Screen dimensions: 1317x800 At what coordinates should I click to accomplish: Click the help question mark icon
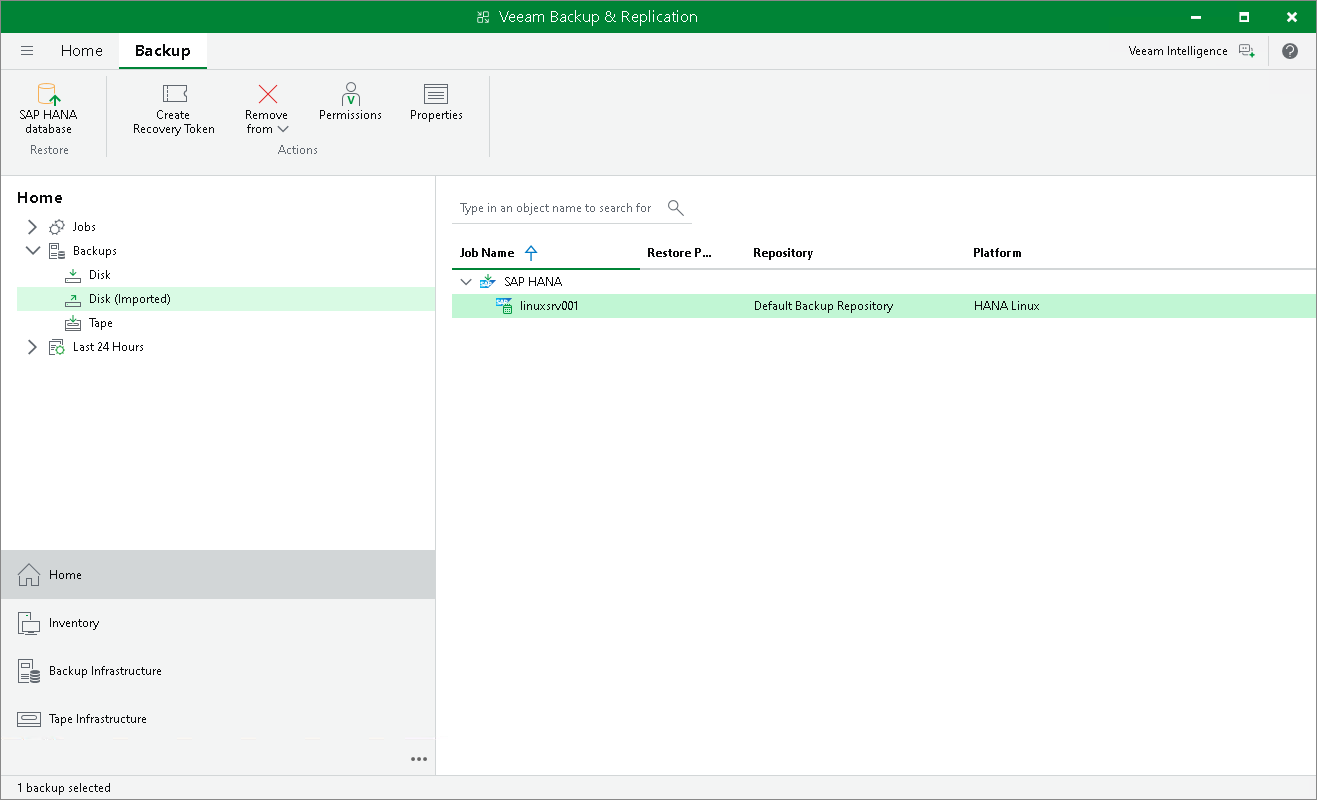pyautogui.click(x=1290, y=51)
